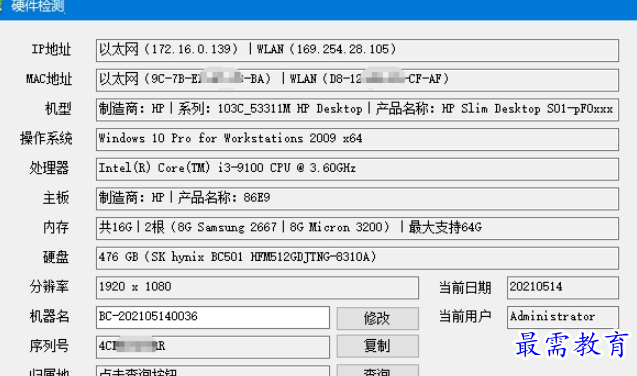
Task: Click the 归属地 field with 点击查询按钮
Action: click(x=213, y=371)
